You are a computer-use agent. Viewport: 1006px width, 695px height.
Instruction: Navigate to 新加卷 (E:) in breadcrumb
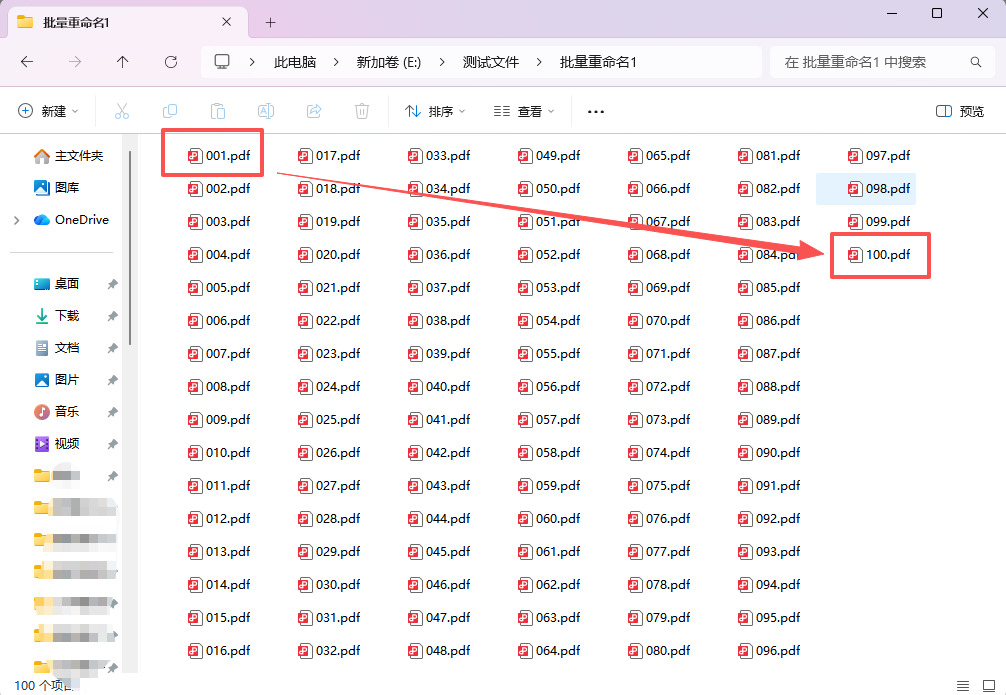(x=389, y=62)
